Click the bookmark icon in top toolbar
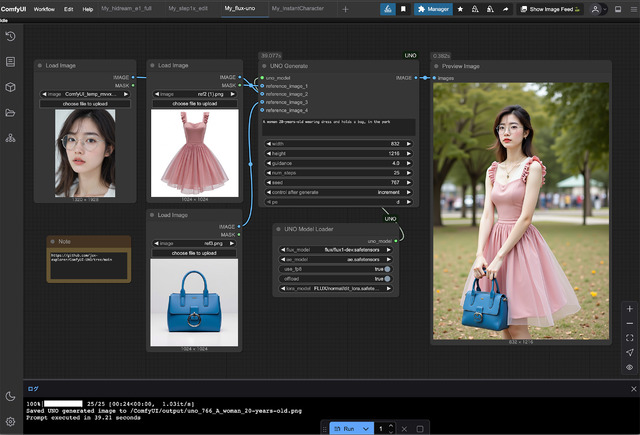640x435 pixels. tap(403, 9)
